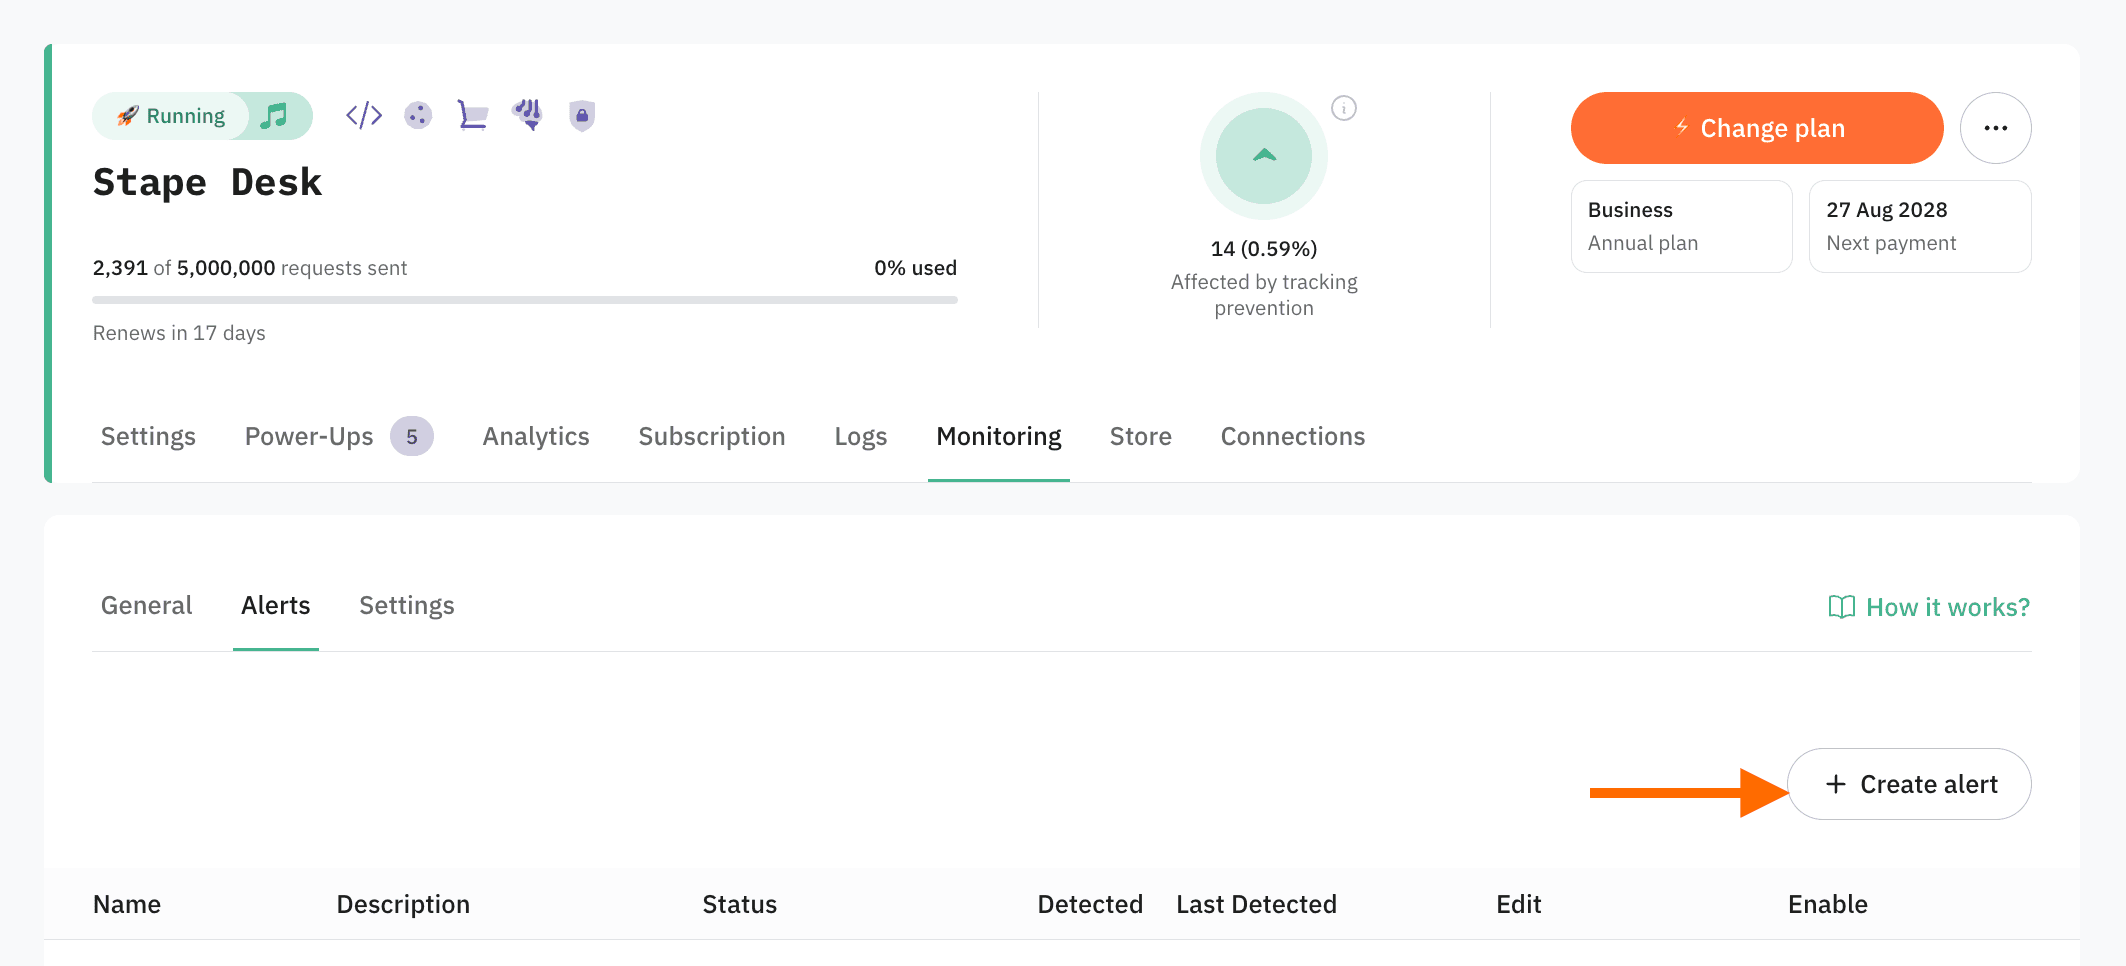Screen dimensions: 2126x966
Task: Open the monitoring Settings sub-tab
Action: click(x=406, y=606)
